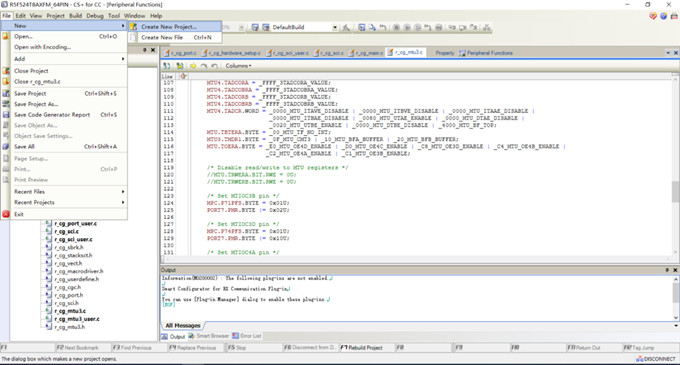
Task: Toggle the Output panel pin
Action: tap(667, 270)
